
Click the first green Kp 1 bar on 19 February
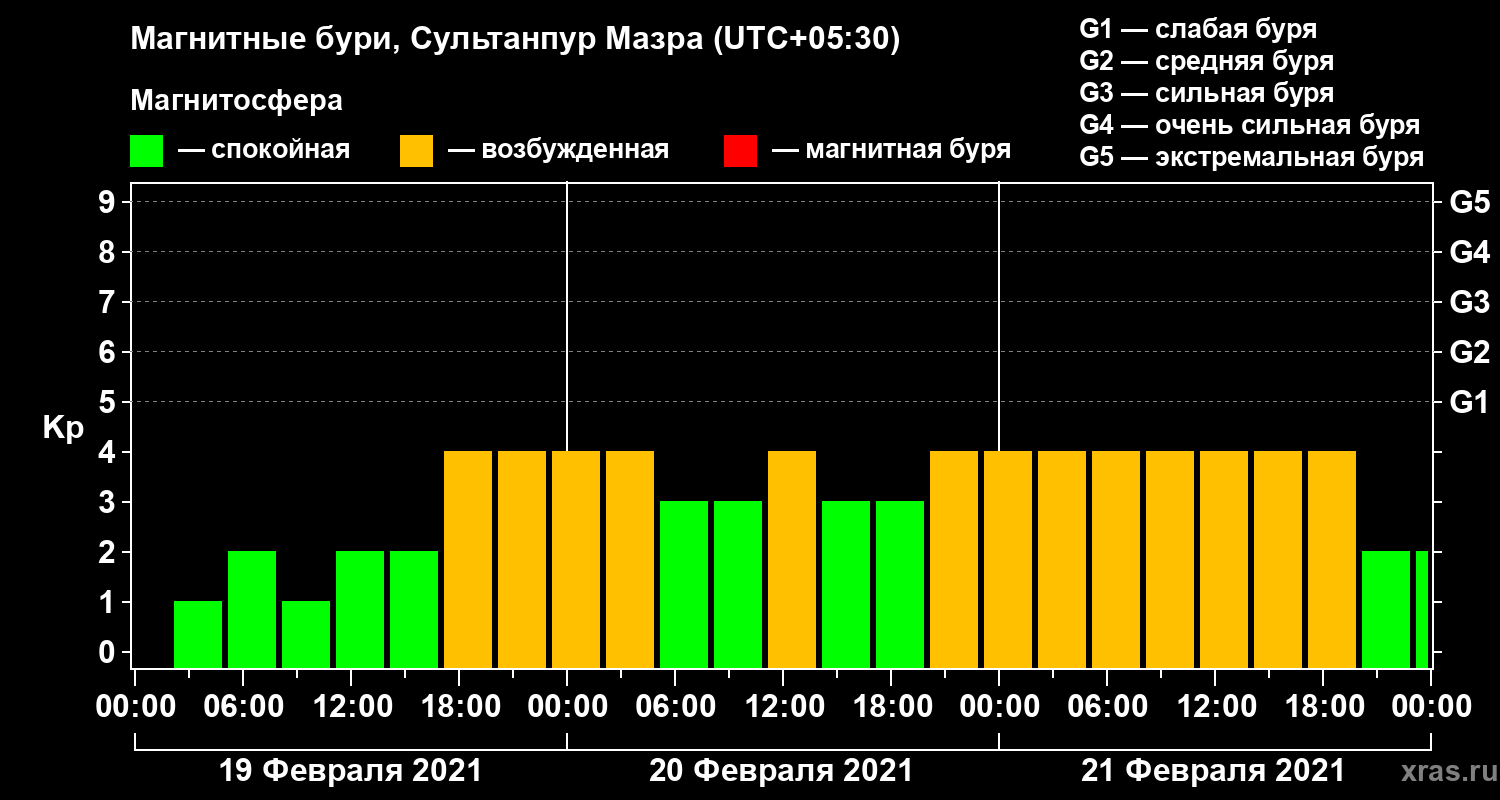198,634
